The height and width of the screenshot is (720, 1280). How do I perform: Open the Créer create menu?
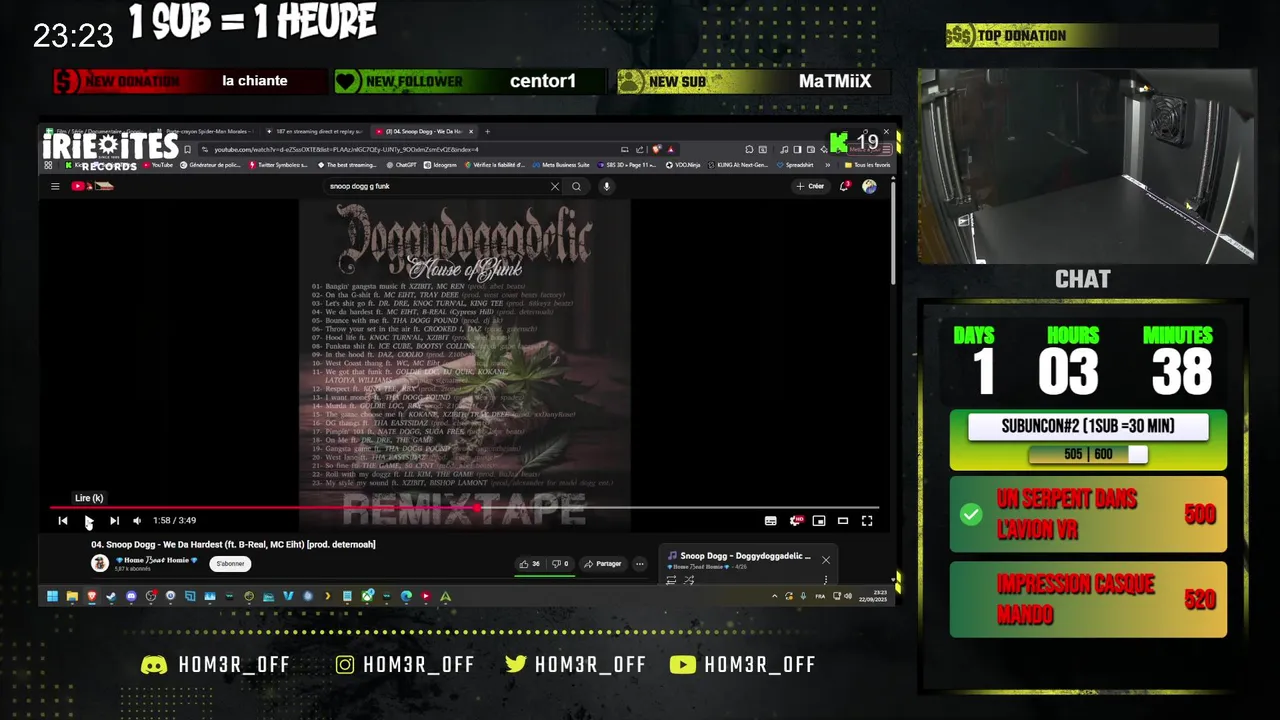tap(810, 186)
